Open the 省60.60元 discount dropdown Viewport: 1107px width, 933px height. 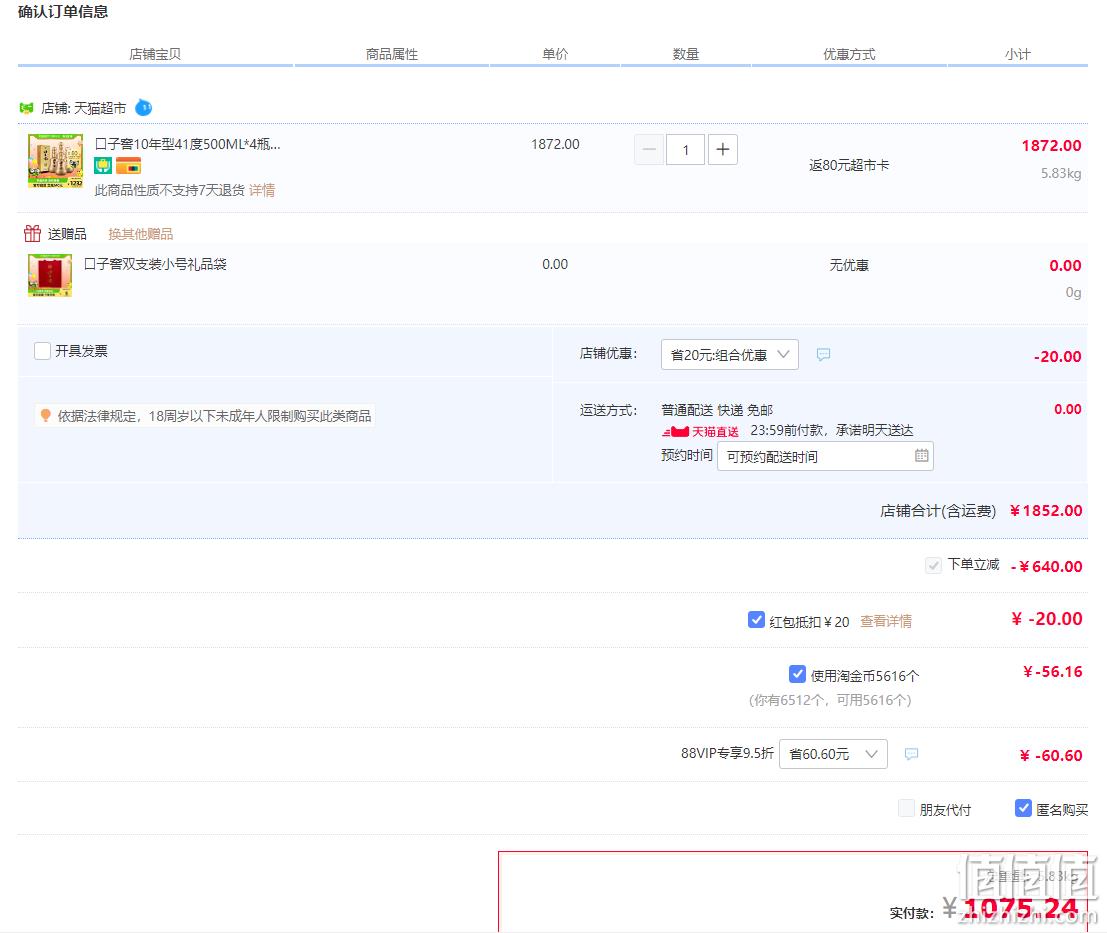833,754
